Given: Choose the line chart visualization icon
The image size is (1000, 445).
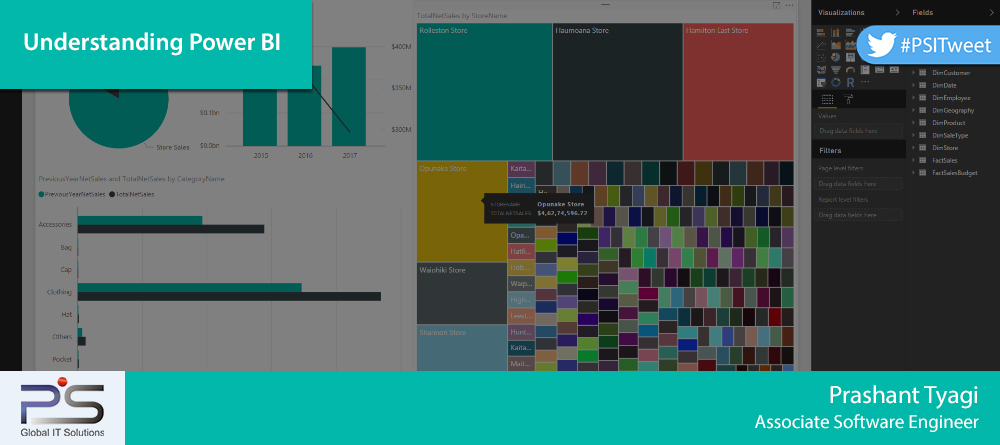Looking at the screenshot, I should point(821,45).
